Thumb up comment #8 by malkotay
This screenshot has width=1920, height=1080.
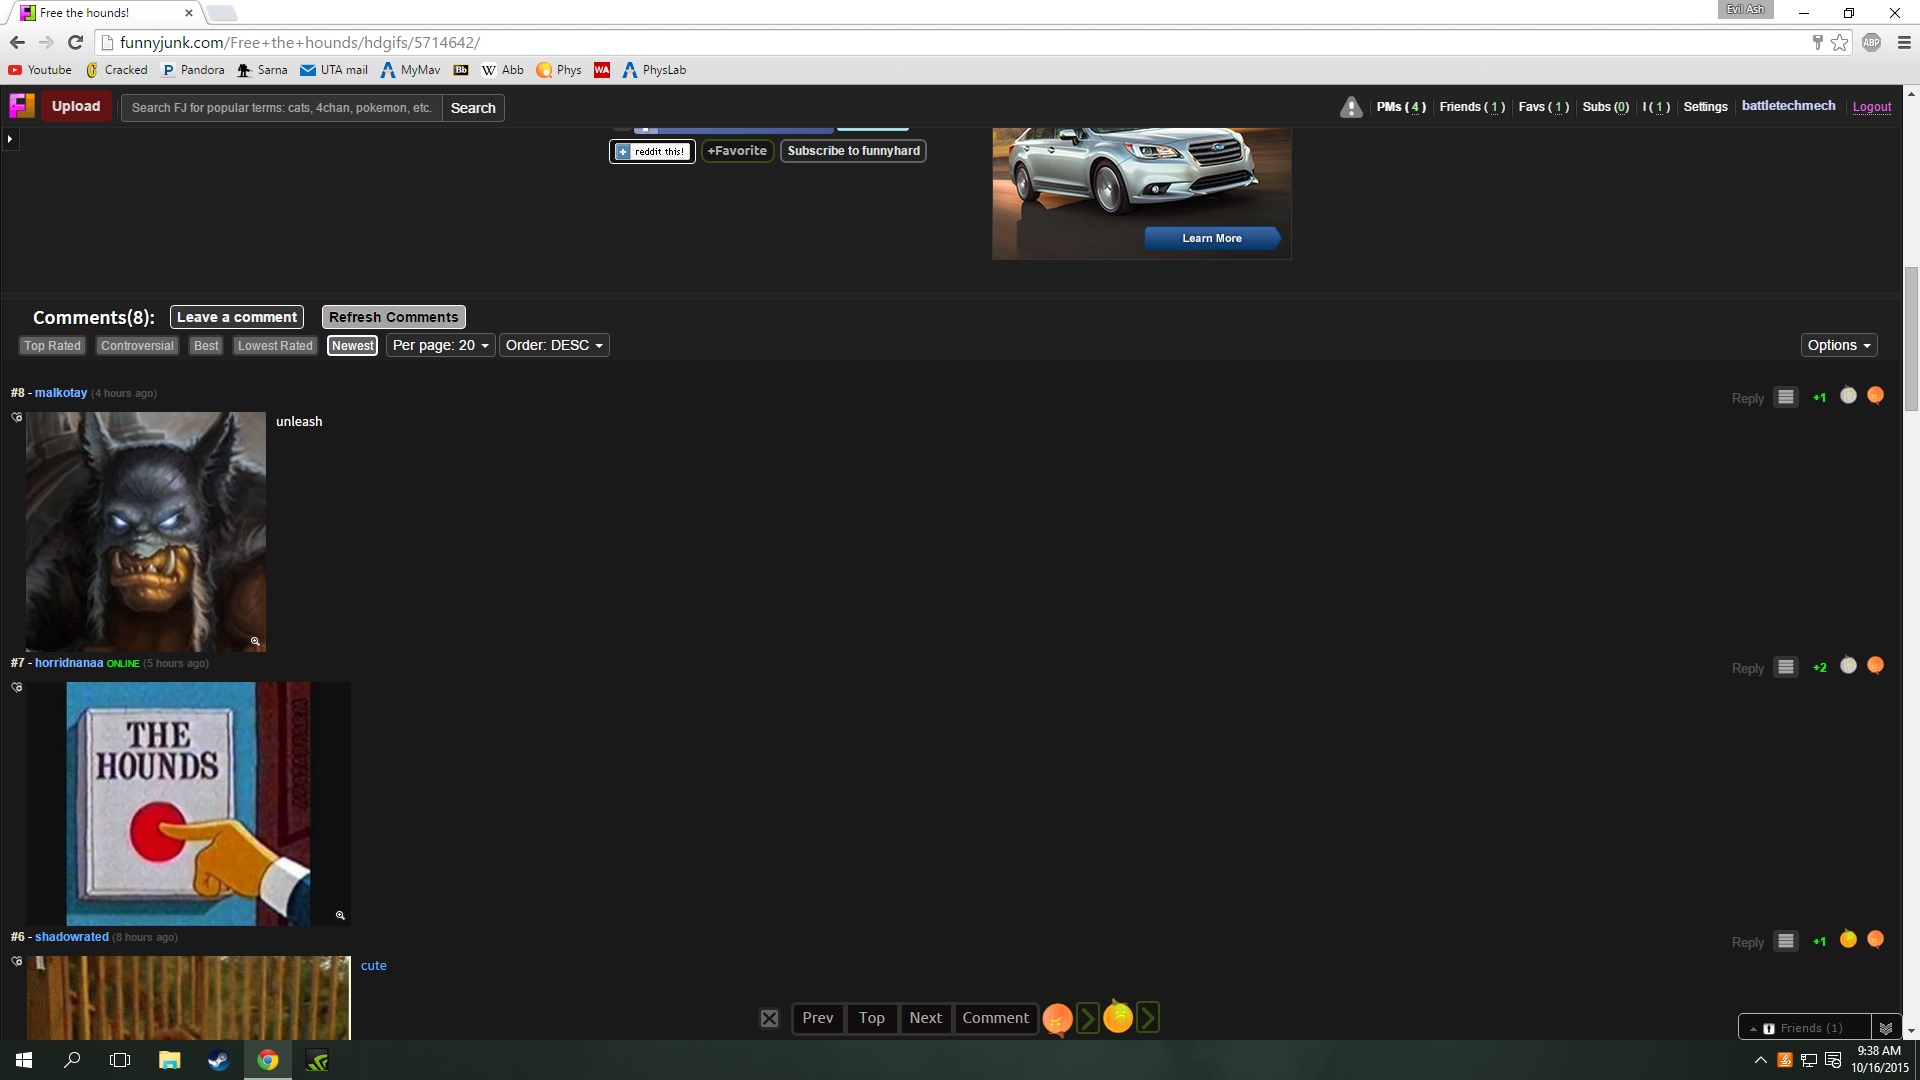click(1848, 396)
